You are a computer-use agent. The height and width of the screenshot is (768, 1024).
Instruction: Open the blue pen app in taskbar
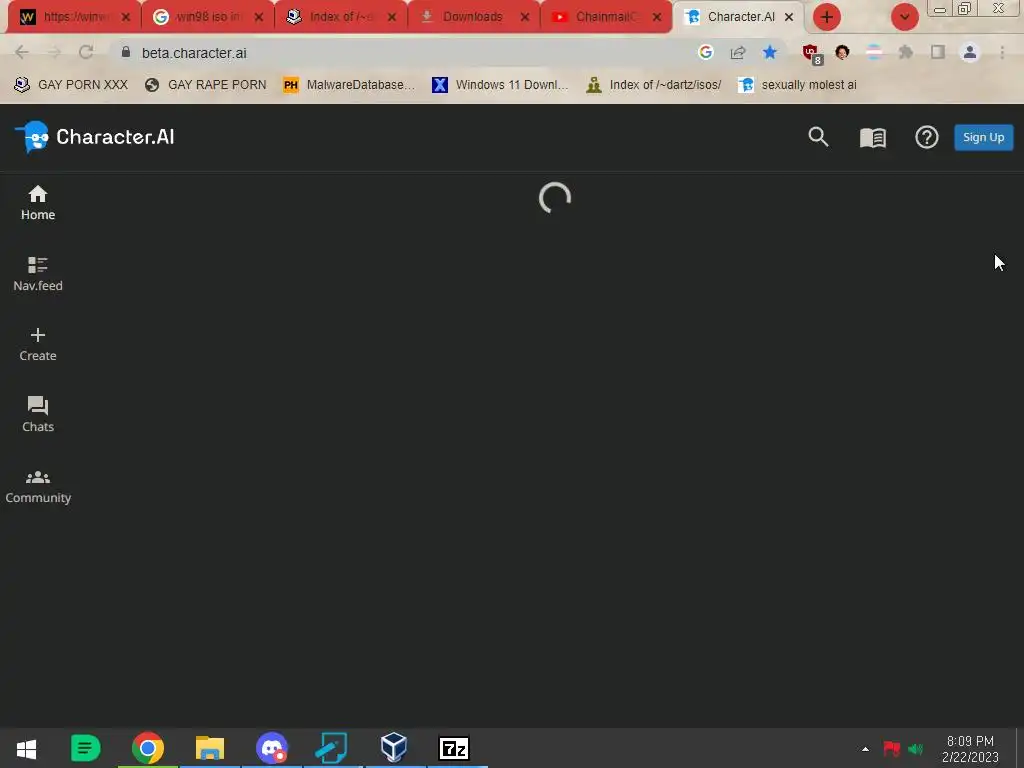(332, 748)
